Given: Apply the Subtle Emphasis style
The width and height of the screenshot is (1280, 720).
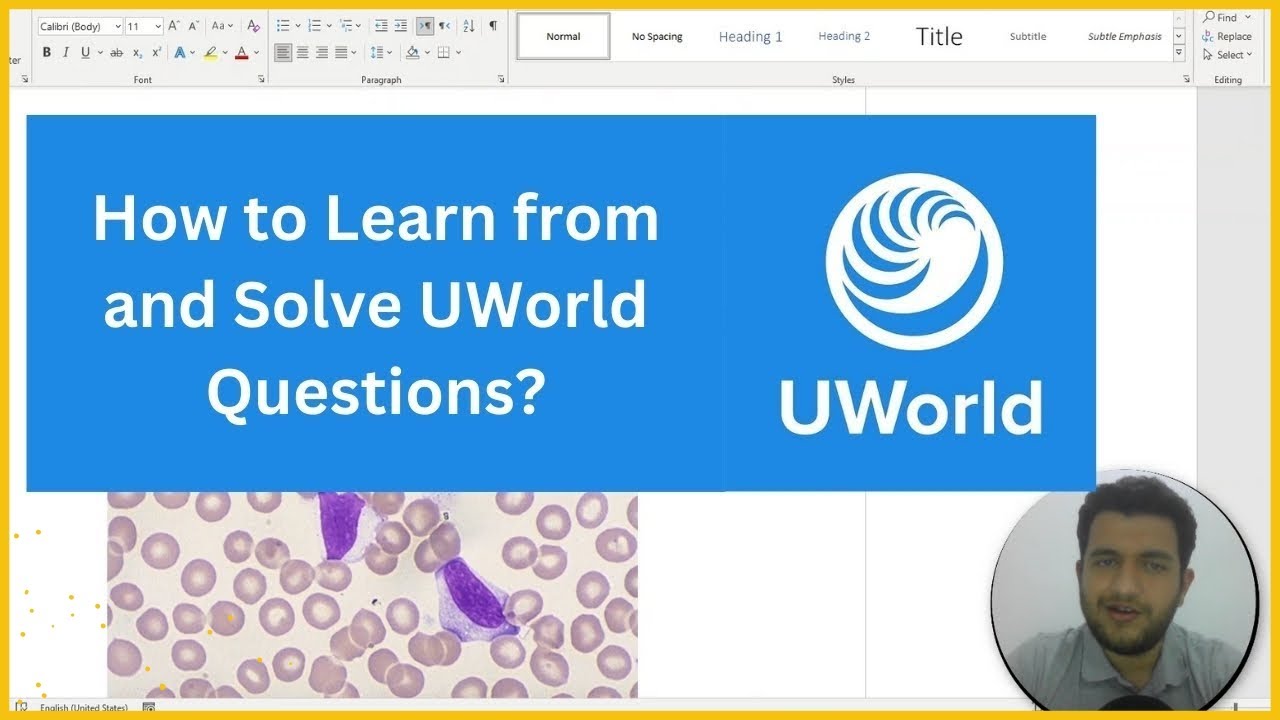Looking at the screenshot, I should point(1125,36).
